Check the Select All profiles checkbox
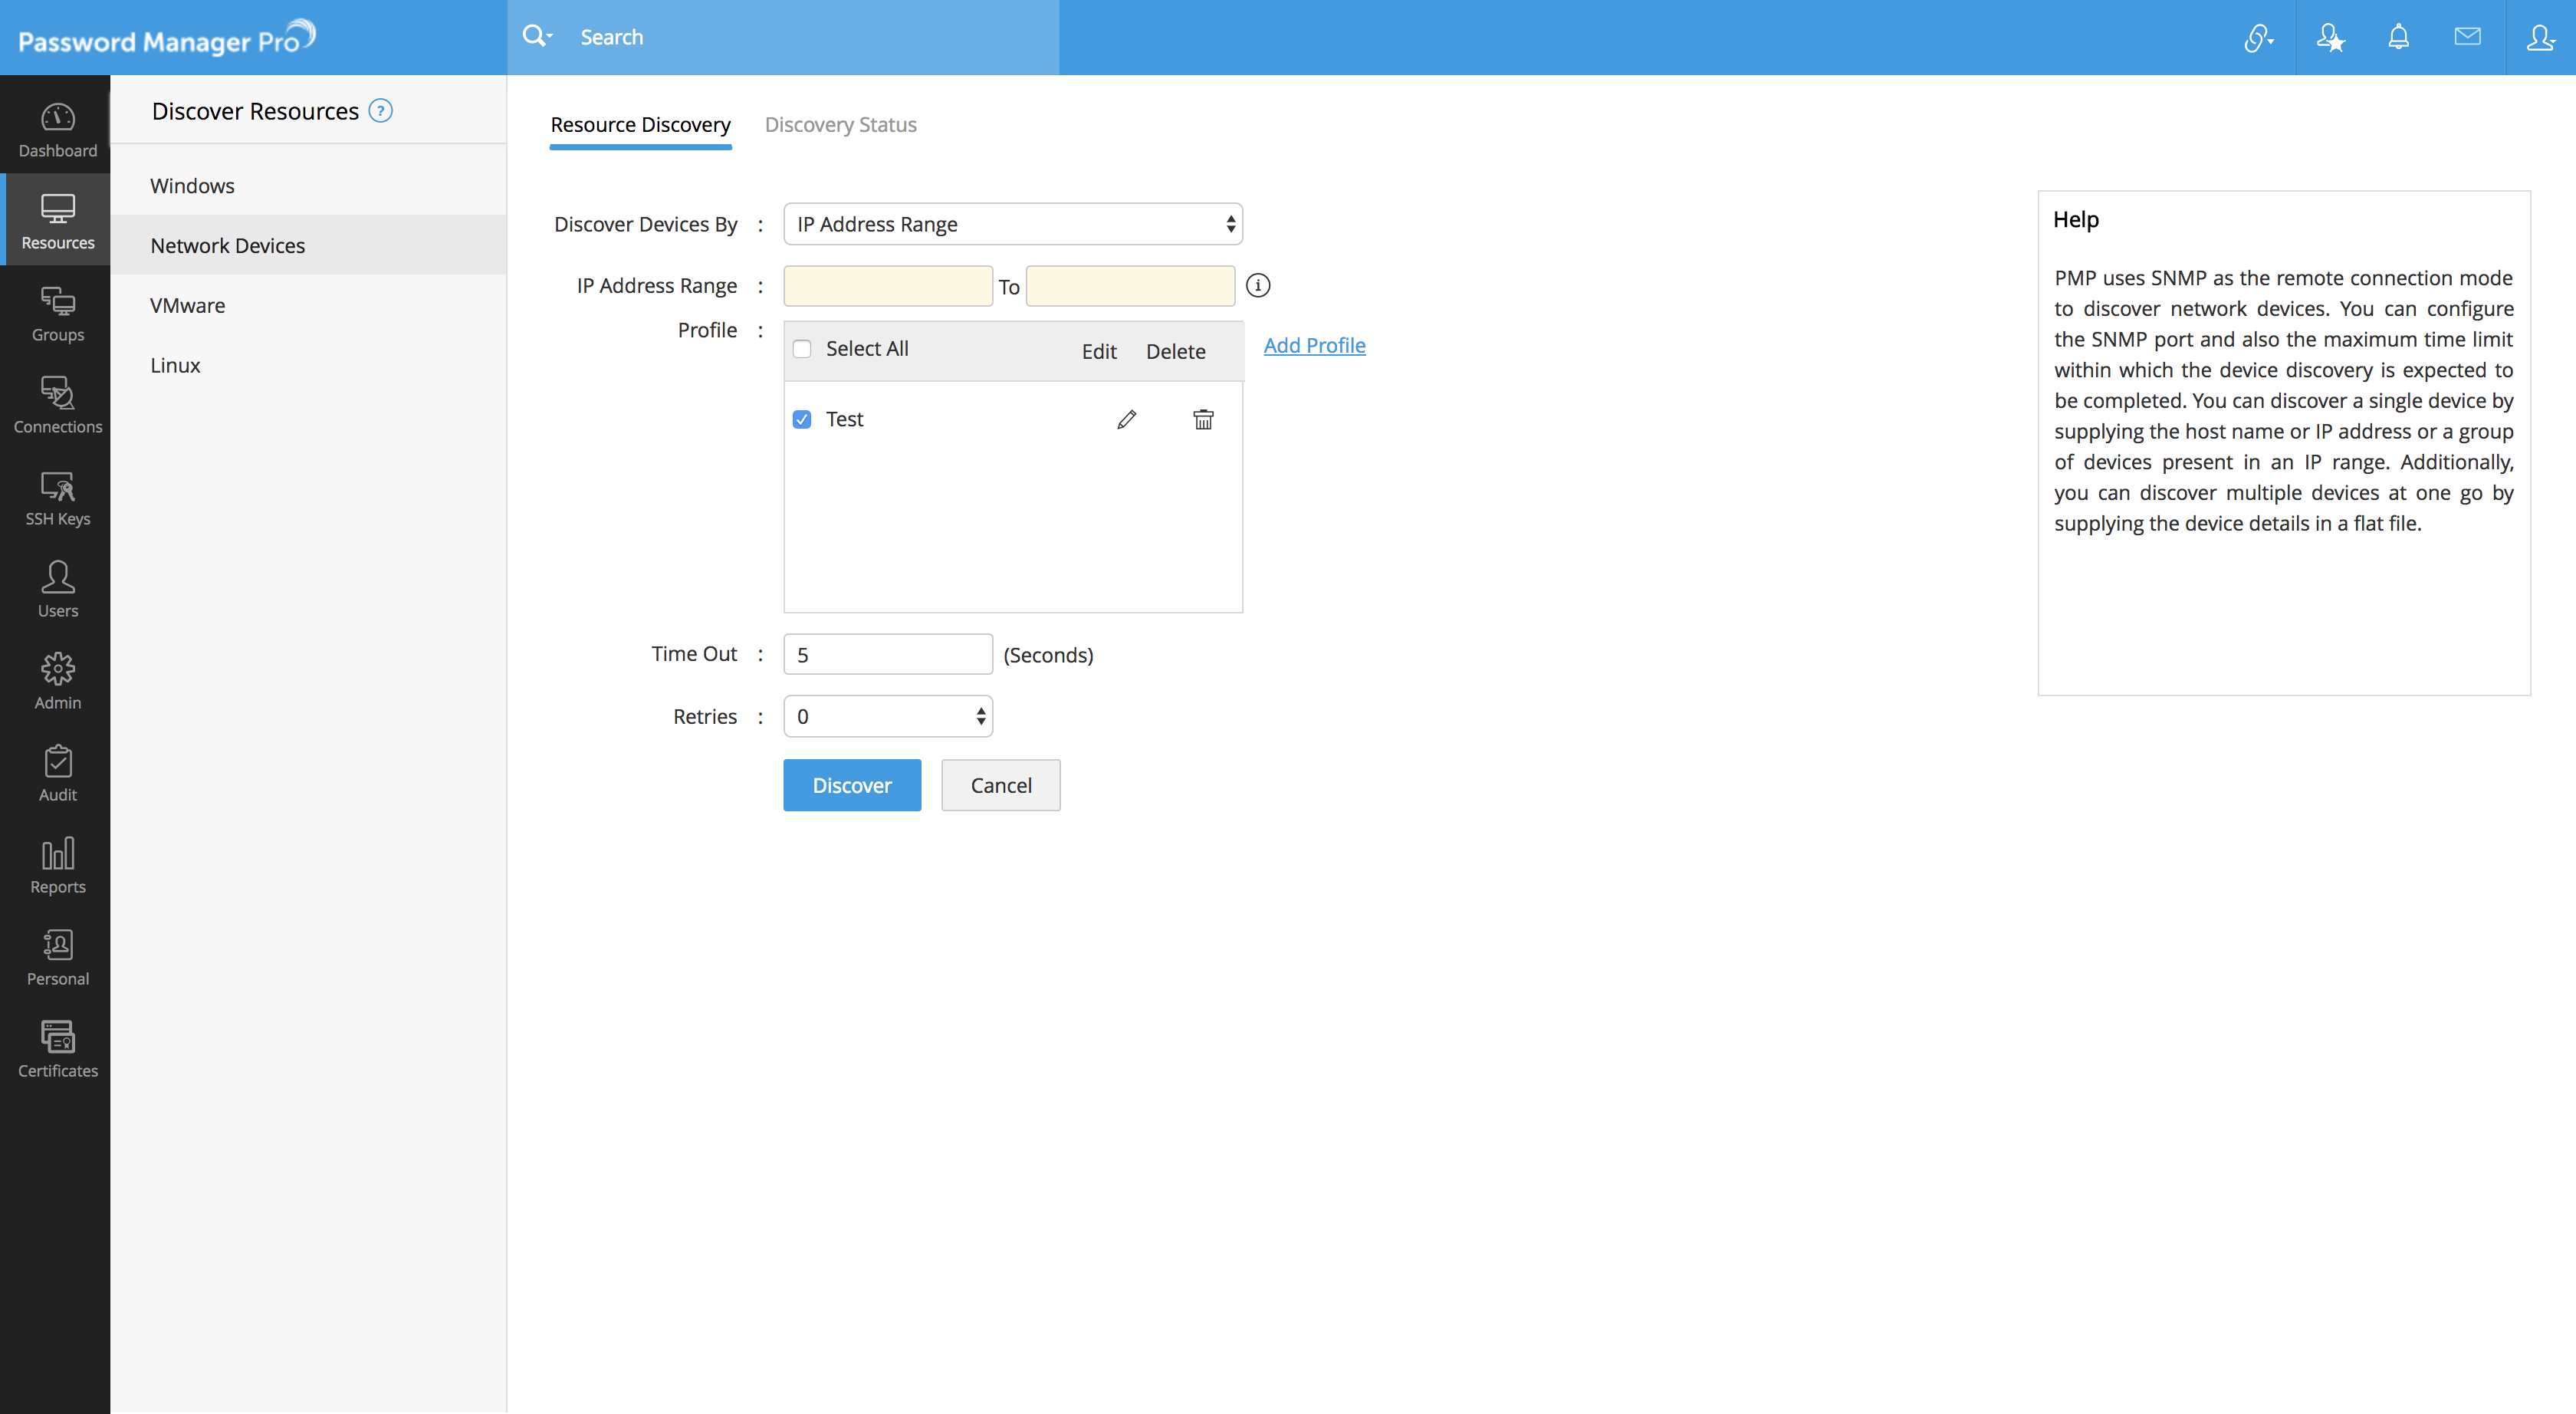 pos(802,349)
